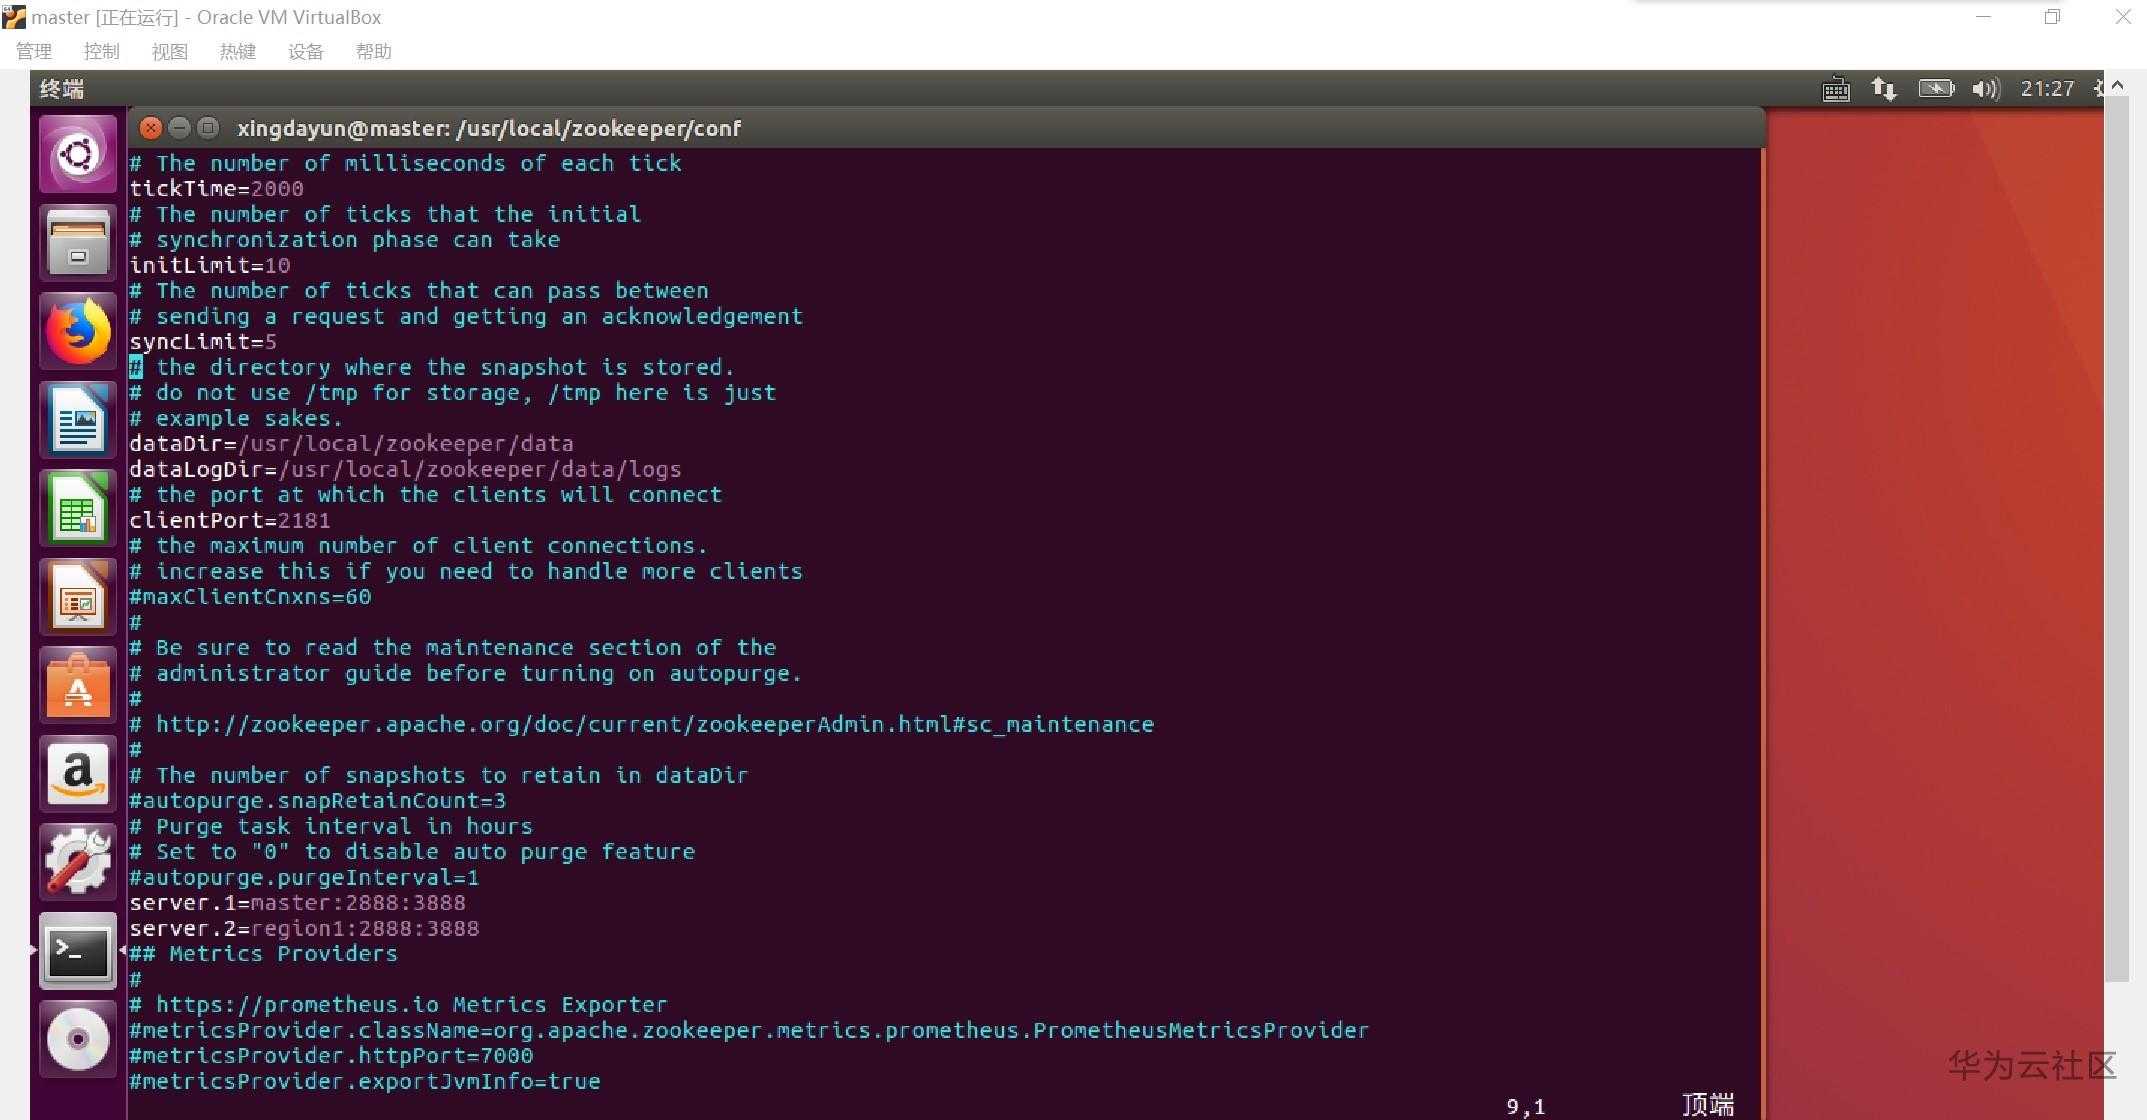The width and height of the screenshot is (2147, 1120).
Task: Open System Settings gear-and-wrench icon
Action: coord(78,862)
